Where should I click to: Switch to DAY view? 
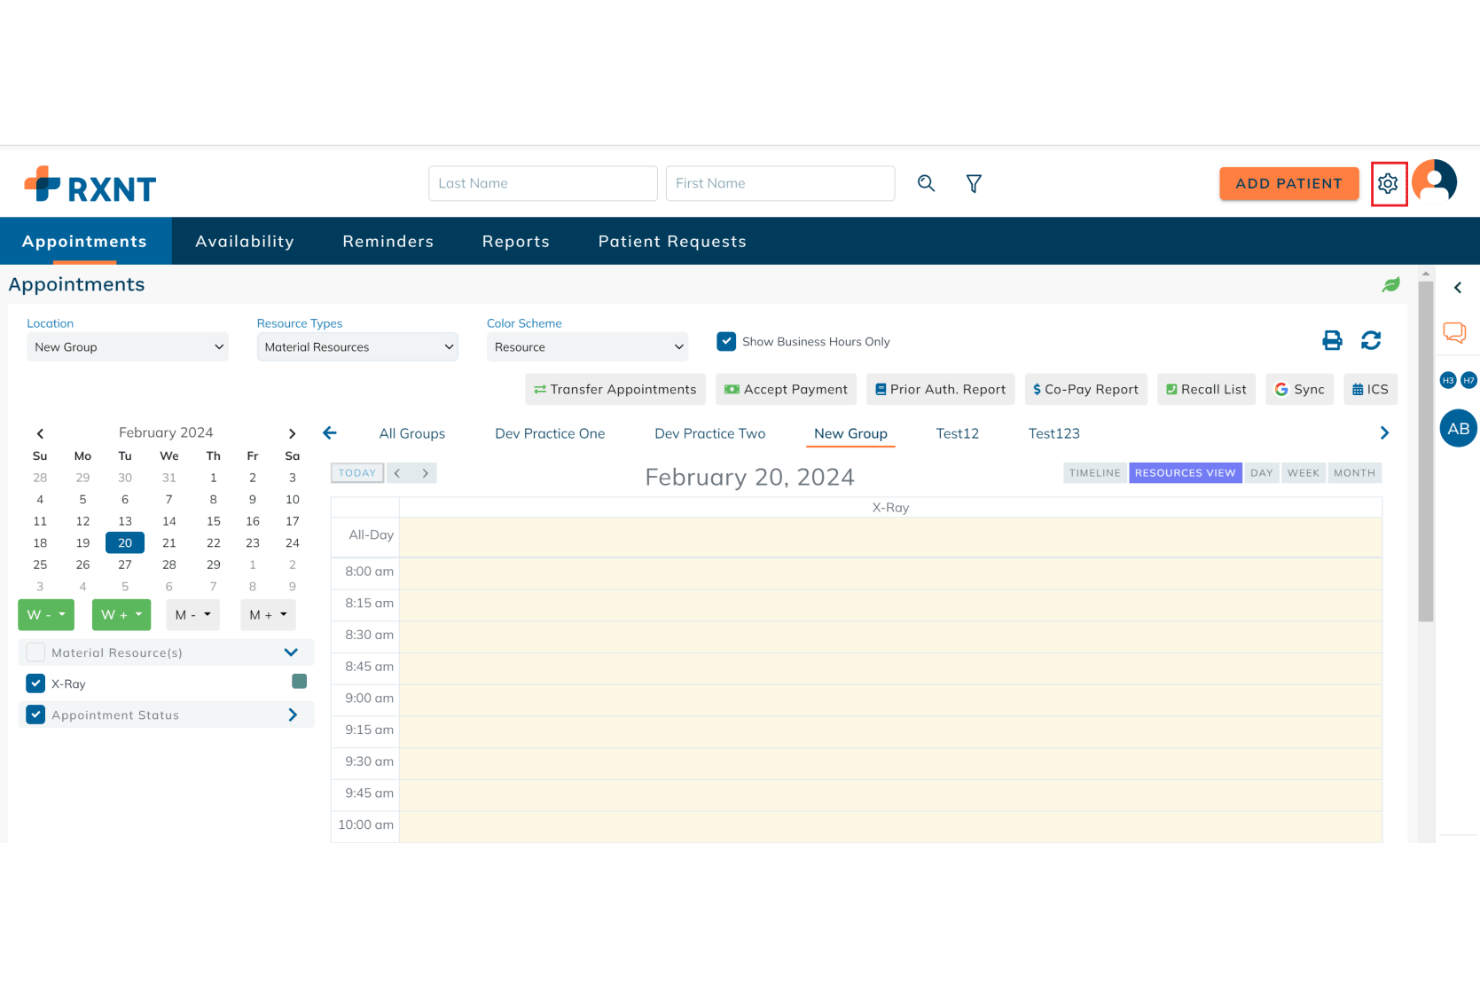pyautogui.click(x=1262, y=473)
